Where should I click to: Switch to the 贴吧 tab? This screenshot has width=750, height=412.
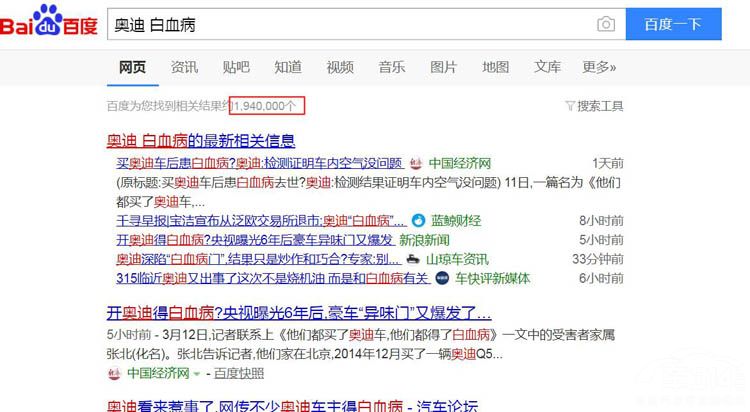[x=236, y=67]
